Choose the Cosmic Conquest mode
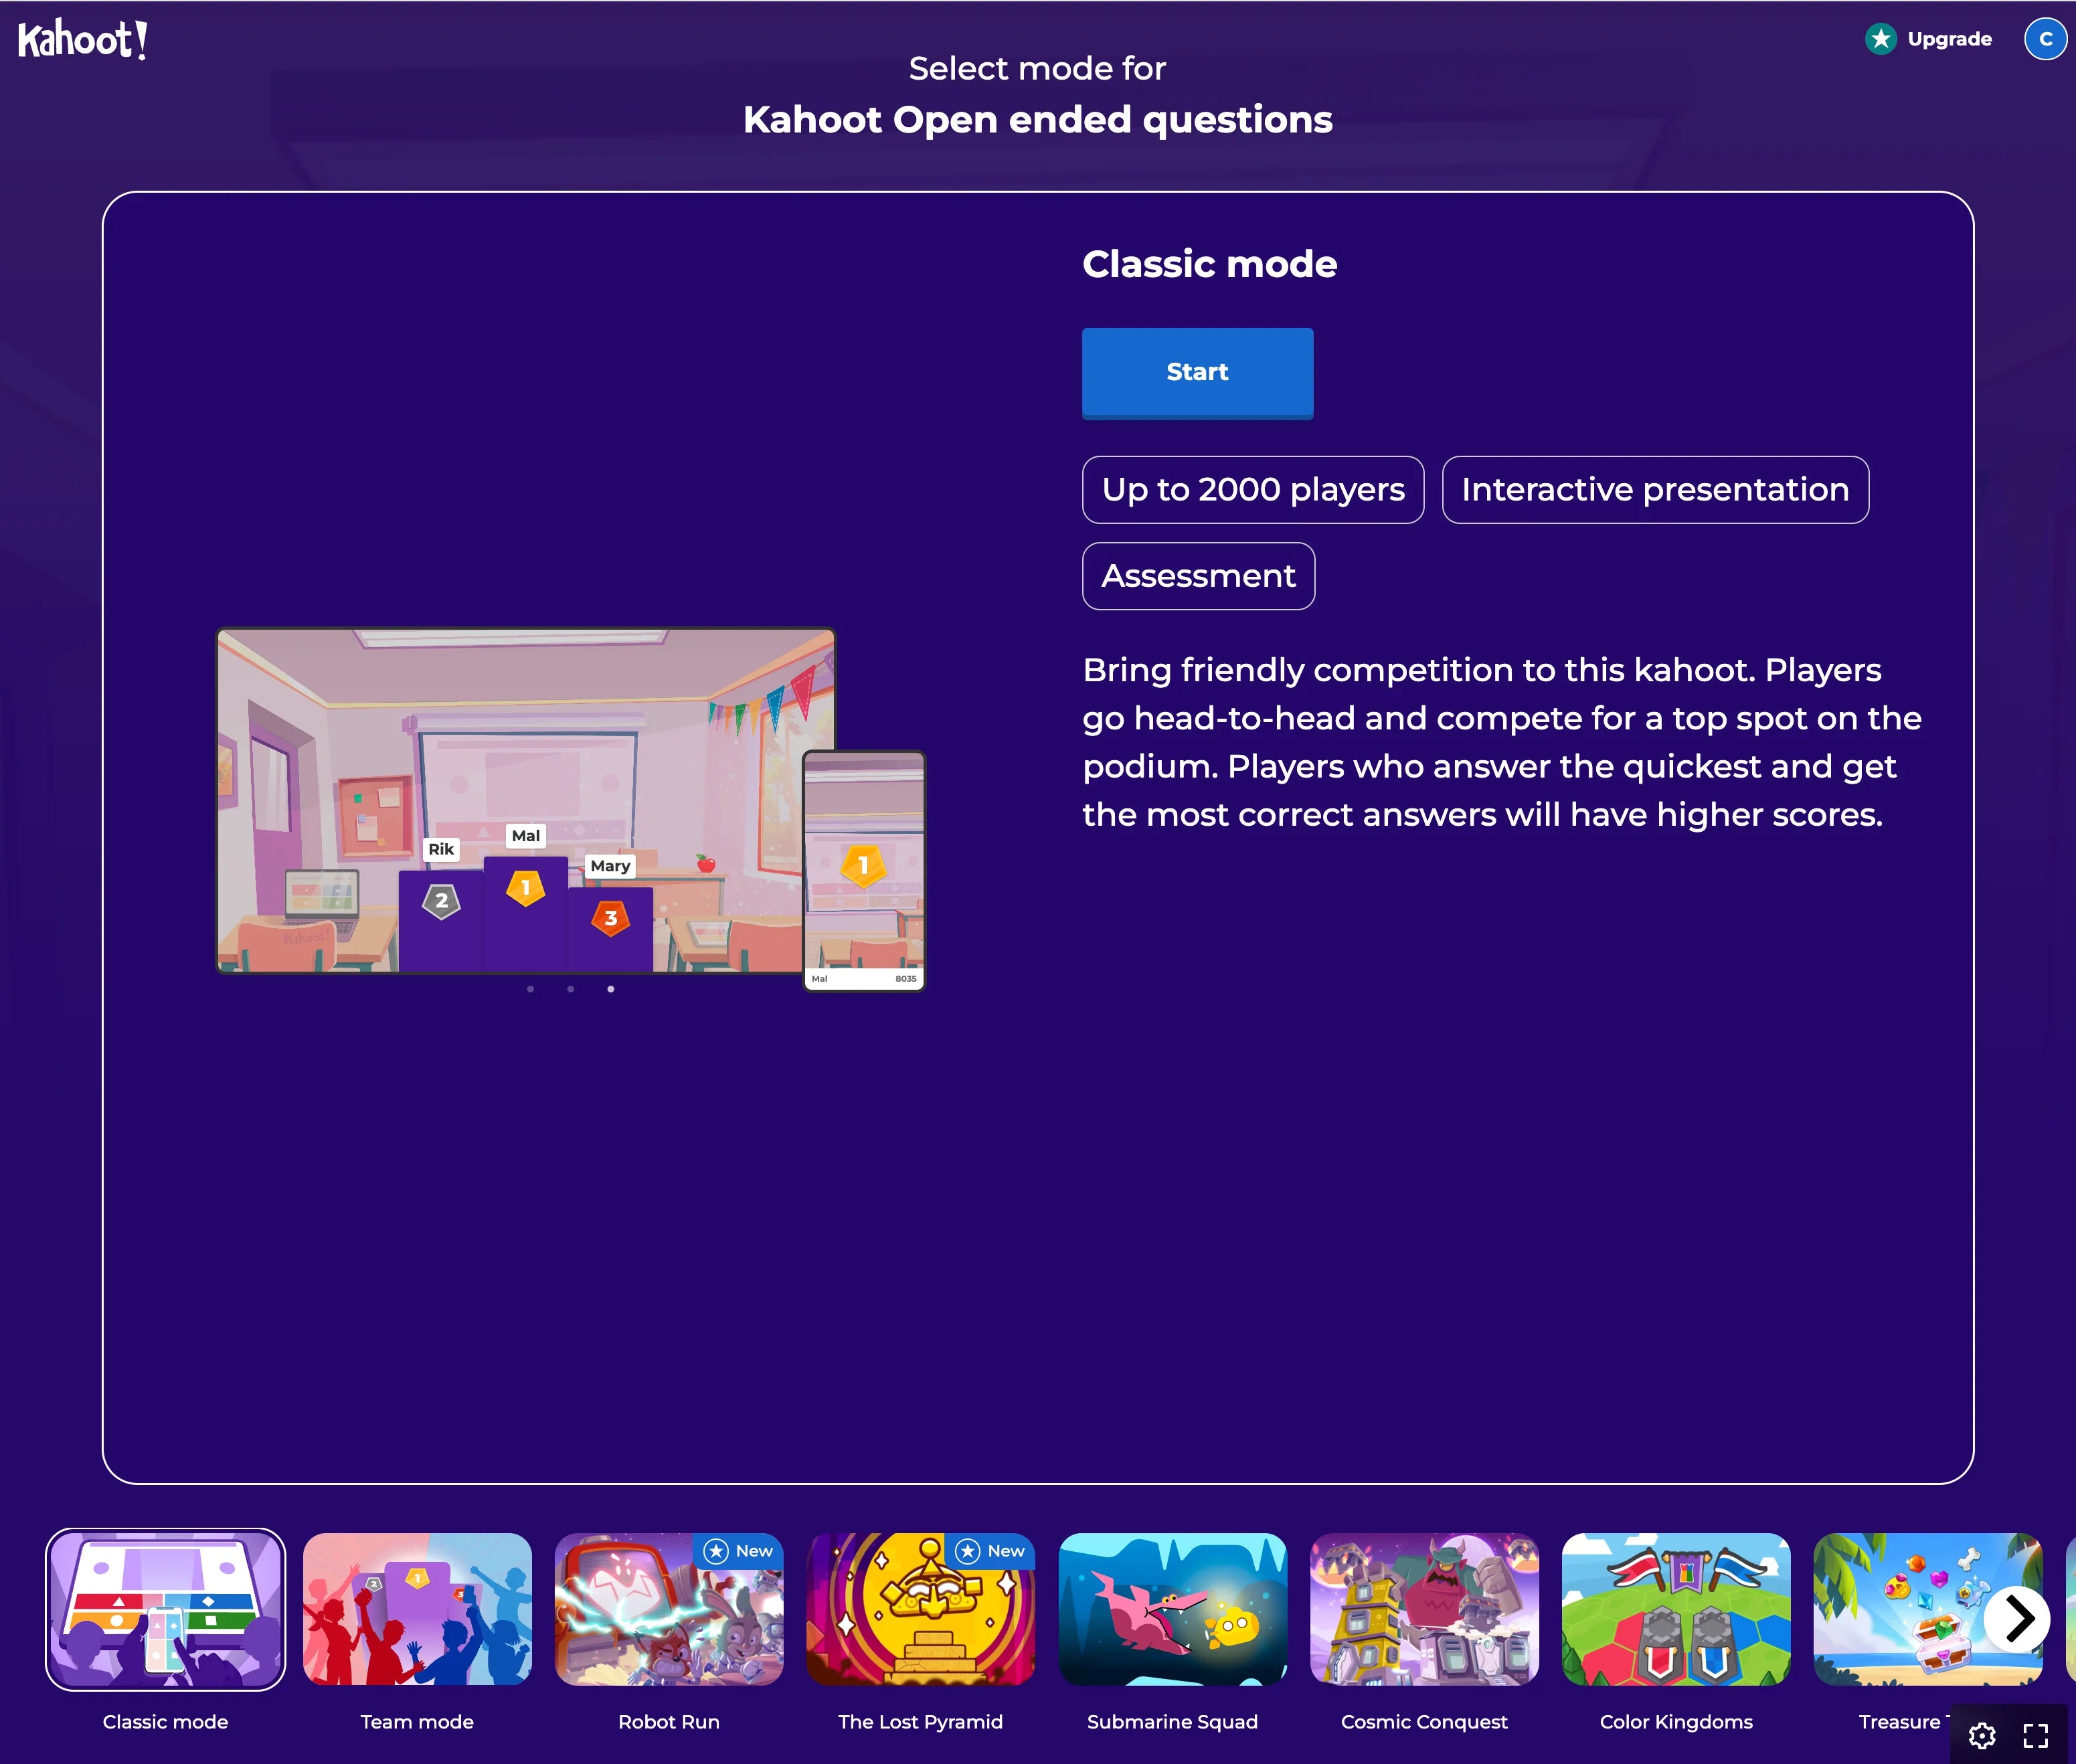Screen dimensions: 2076x1764 coord(1424,1609)
